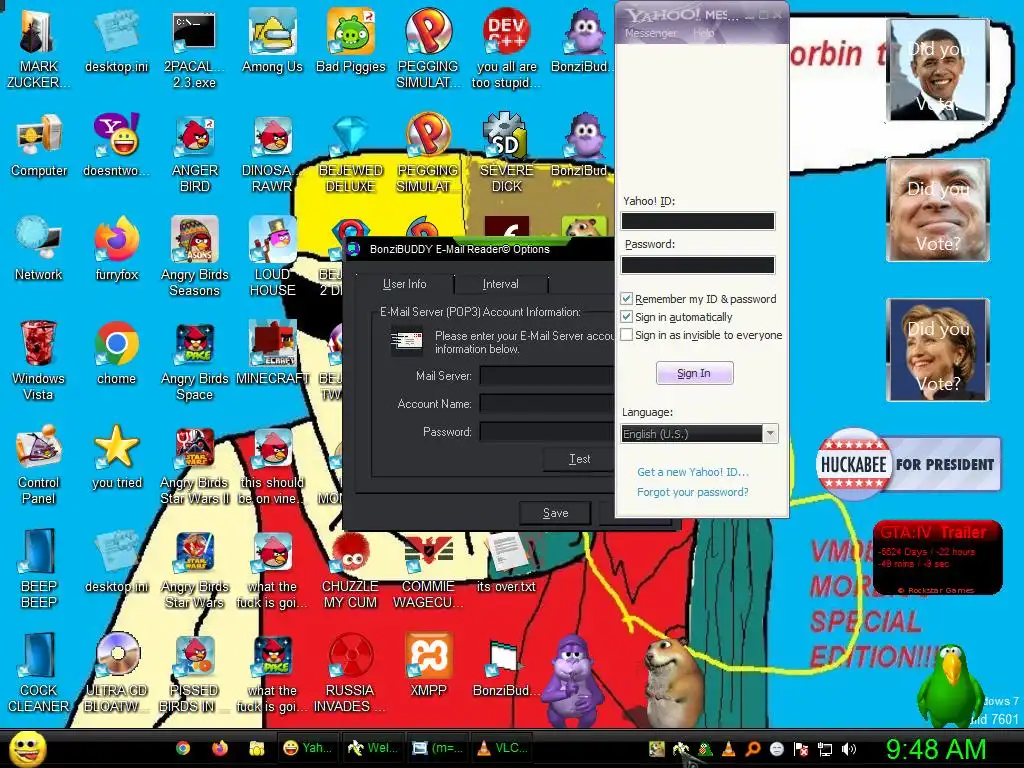The height and width of the screenshot is (768, 1024).
Task: Open the Messenger menu in Yahoo Messenger
Action: [x=651, y=33]
